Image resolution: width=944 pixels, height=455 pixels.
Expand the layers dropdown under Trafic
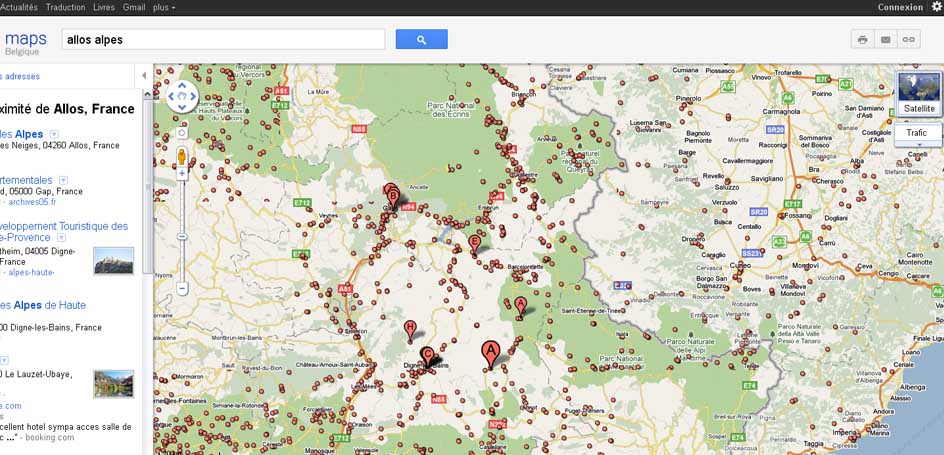918,144
